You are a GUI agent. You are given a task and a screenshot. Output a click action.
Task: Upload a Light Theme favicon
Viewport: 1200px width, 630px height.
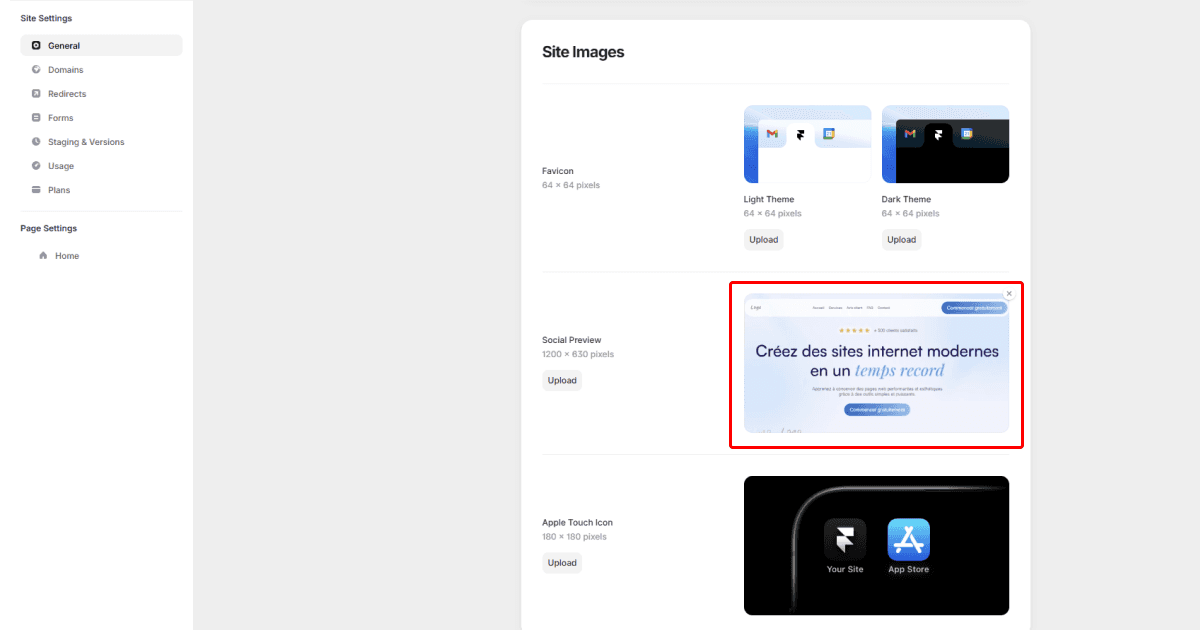[763, 239]
